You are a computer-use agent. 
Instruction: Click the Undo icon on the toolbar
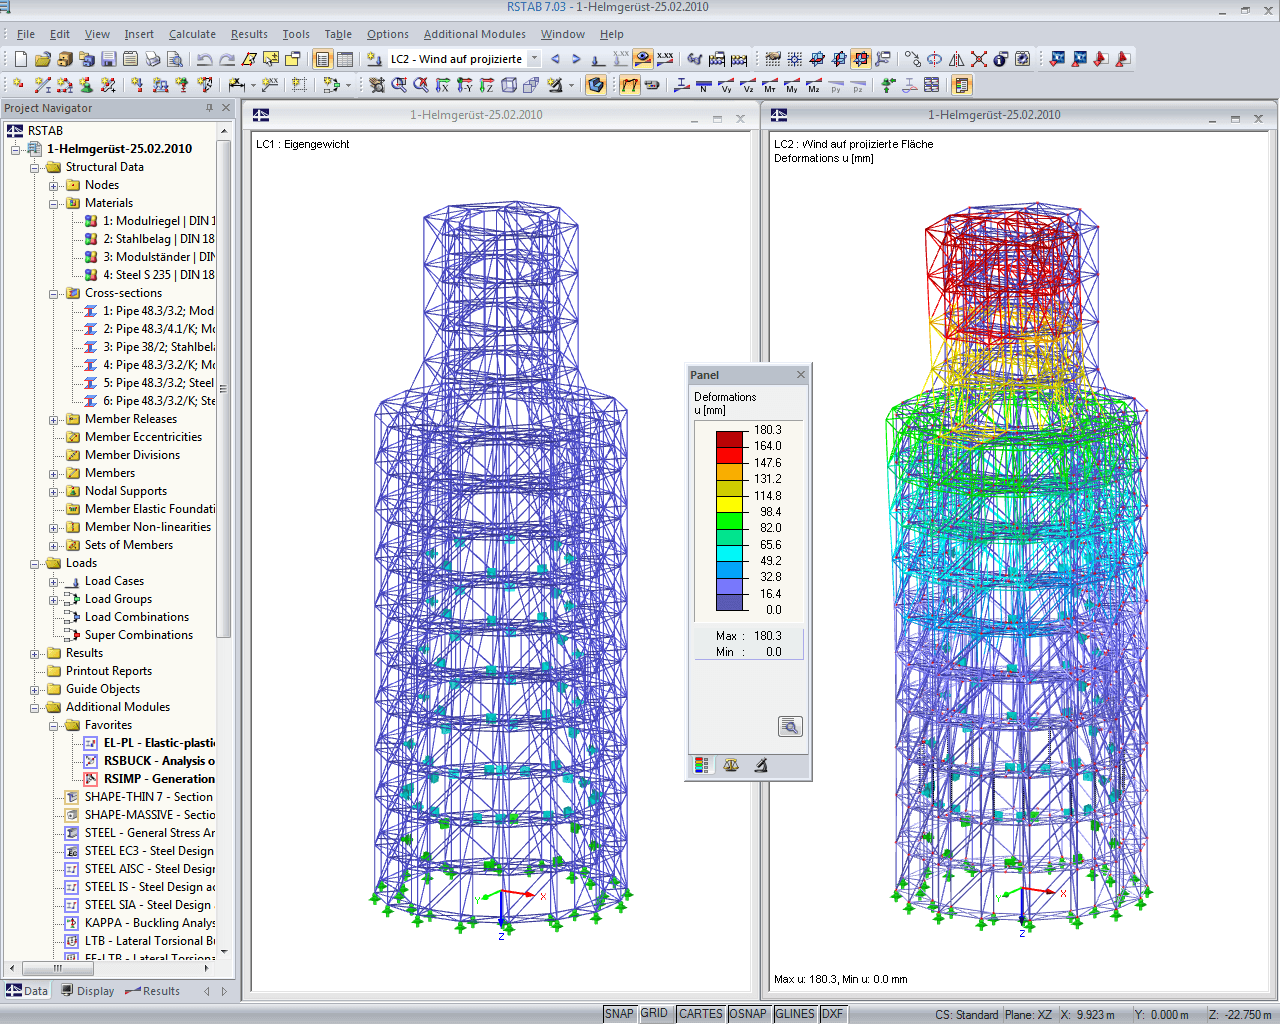(204, 59)
